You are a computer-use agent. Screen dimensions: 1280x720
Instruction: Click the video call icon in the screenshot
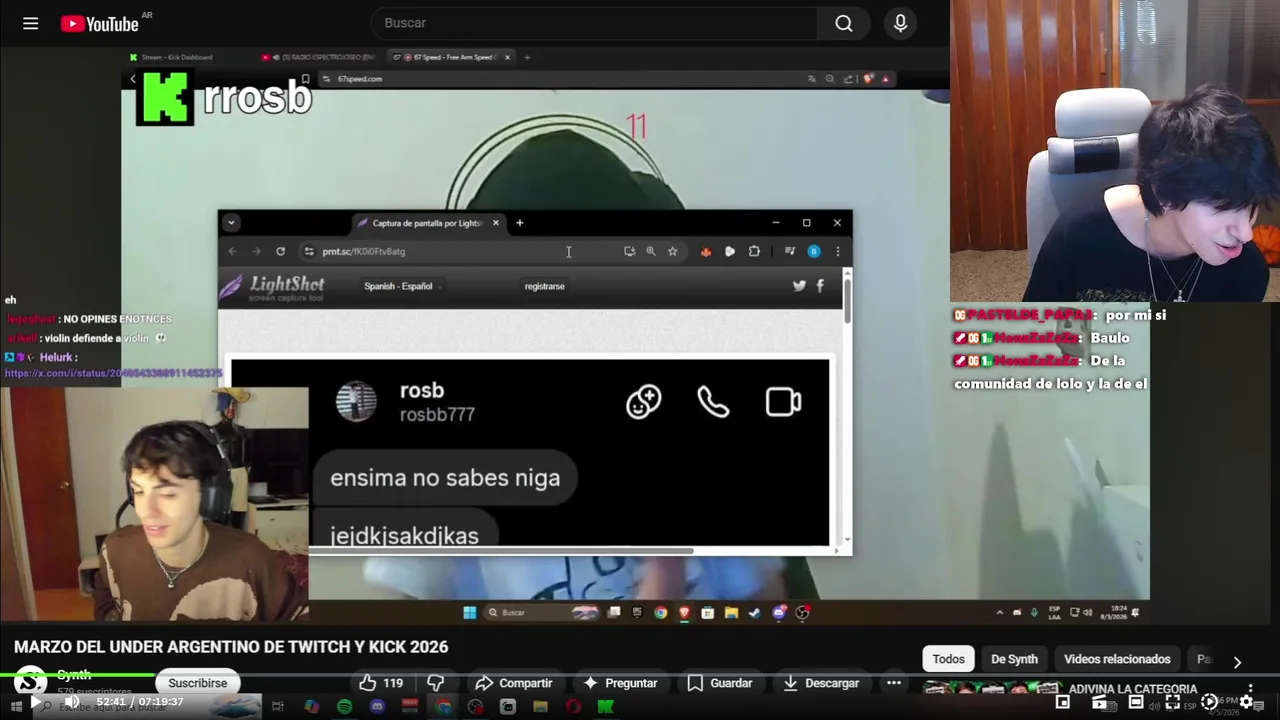[783, 402]
